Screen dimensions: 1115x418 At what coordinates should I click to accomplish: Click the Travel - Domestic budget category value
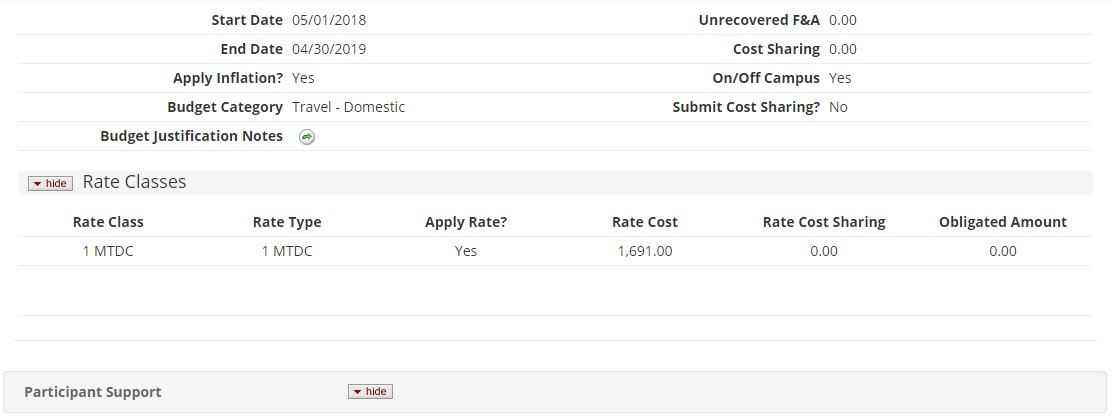pos(348,107)
